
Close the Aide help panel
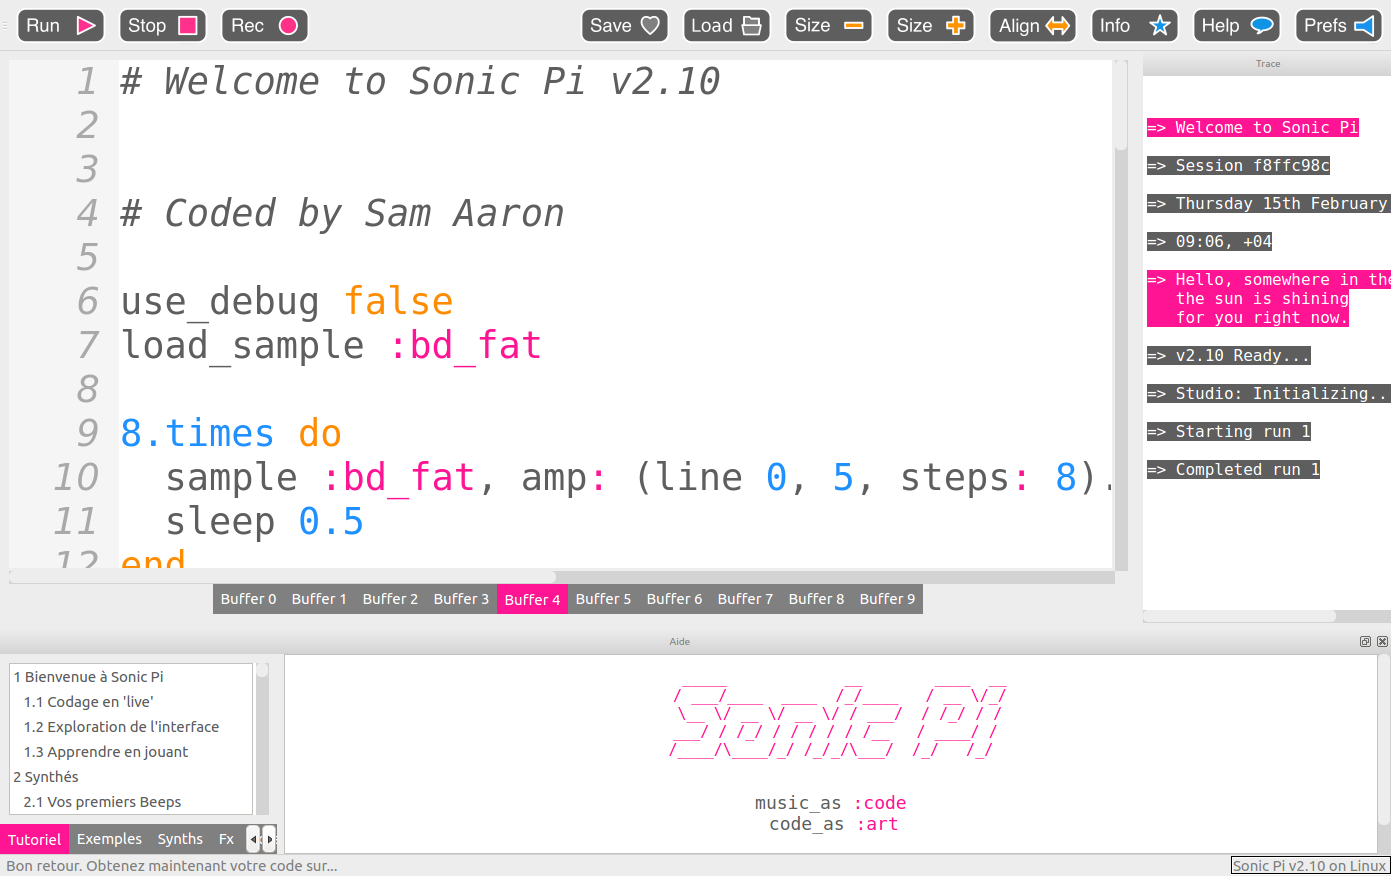click(1382, 642)
